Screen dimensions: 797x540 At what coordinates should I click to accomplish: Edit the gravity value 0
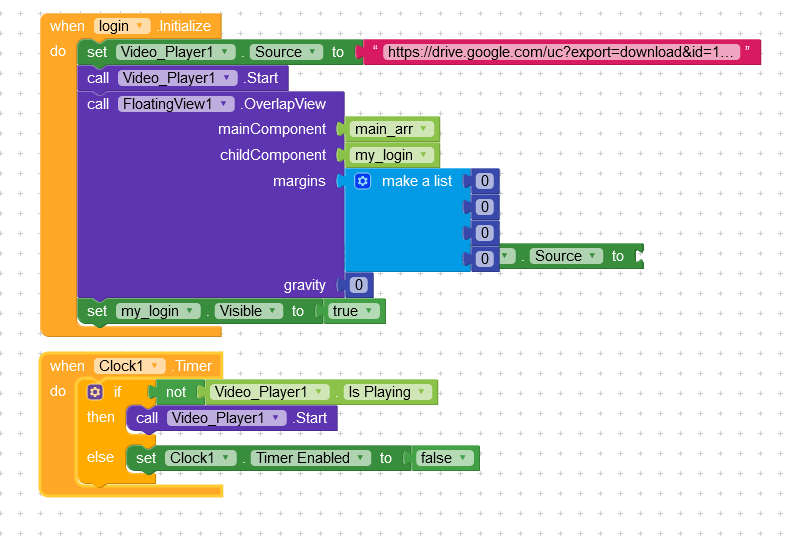358,285
